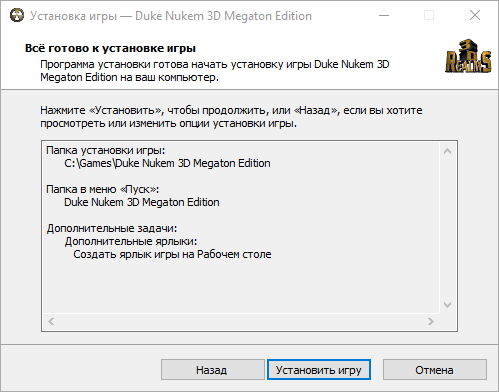Click the C:\Games install path line
This screenshot has width=499, height=392.
[x=167, y=163]
